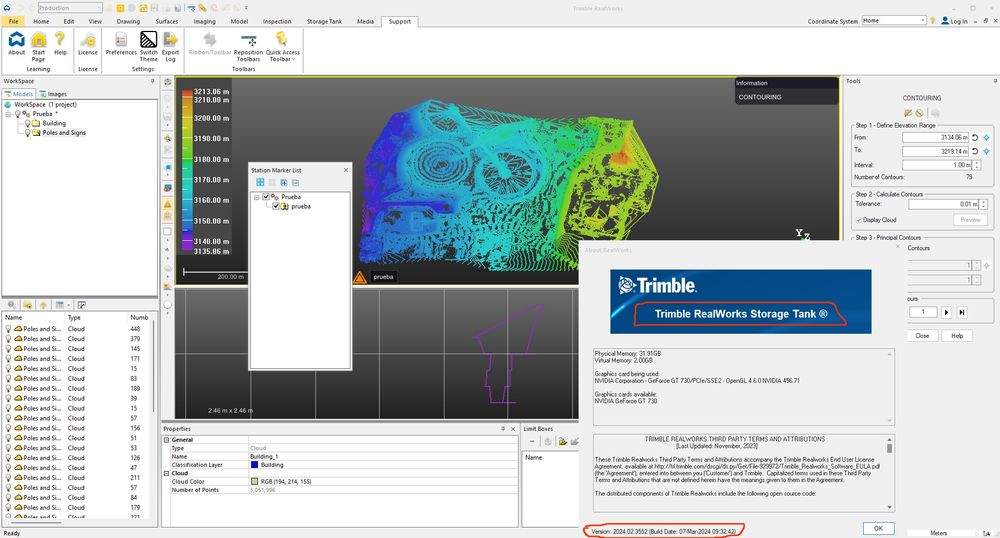Screen dimensions: 1000x538
Task: Click expand-all icon in Station Marker List
Action: point(284,182)
